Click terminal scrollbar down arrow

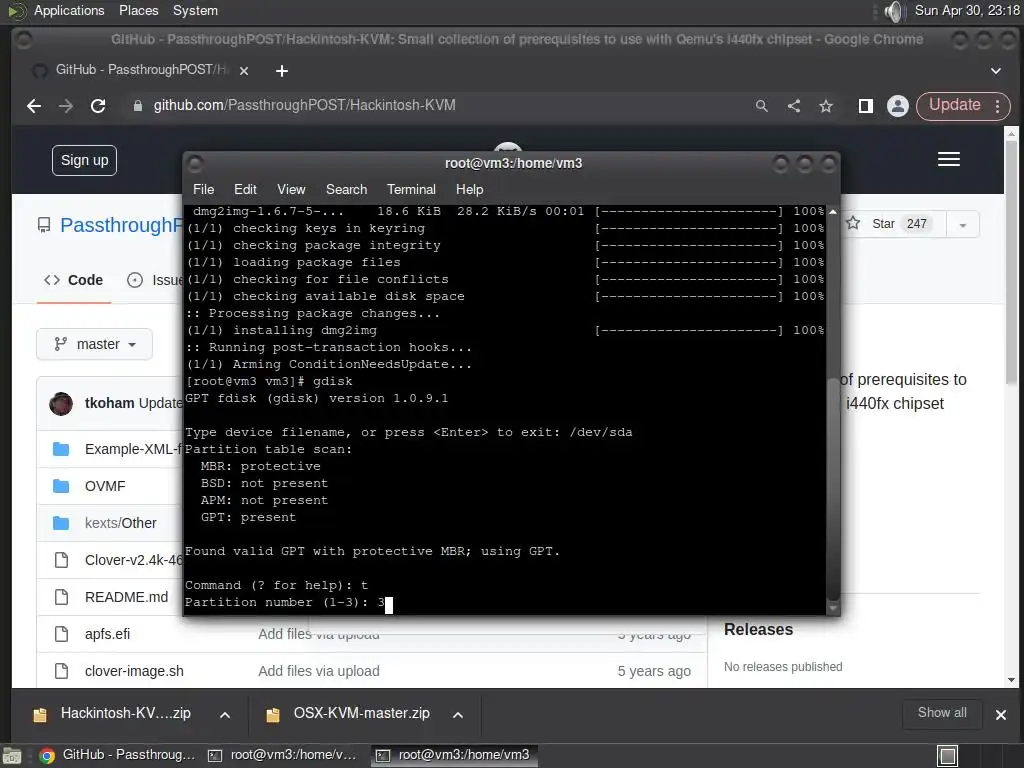(x=833, y=608)
